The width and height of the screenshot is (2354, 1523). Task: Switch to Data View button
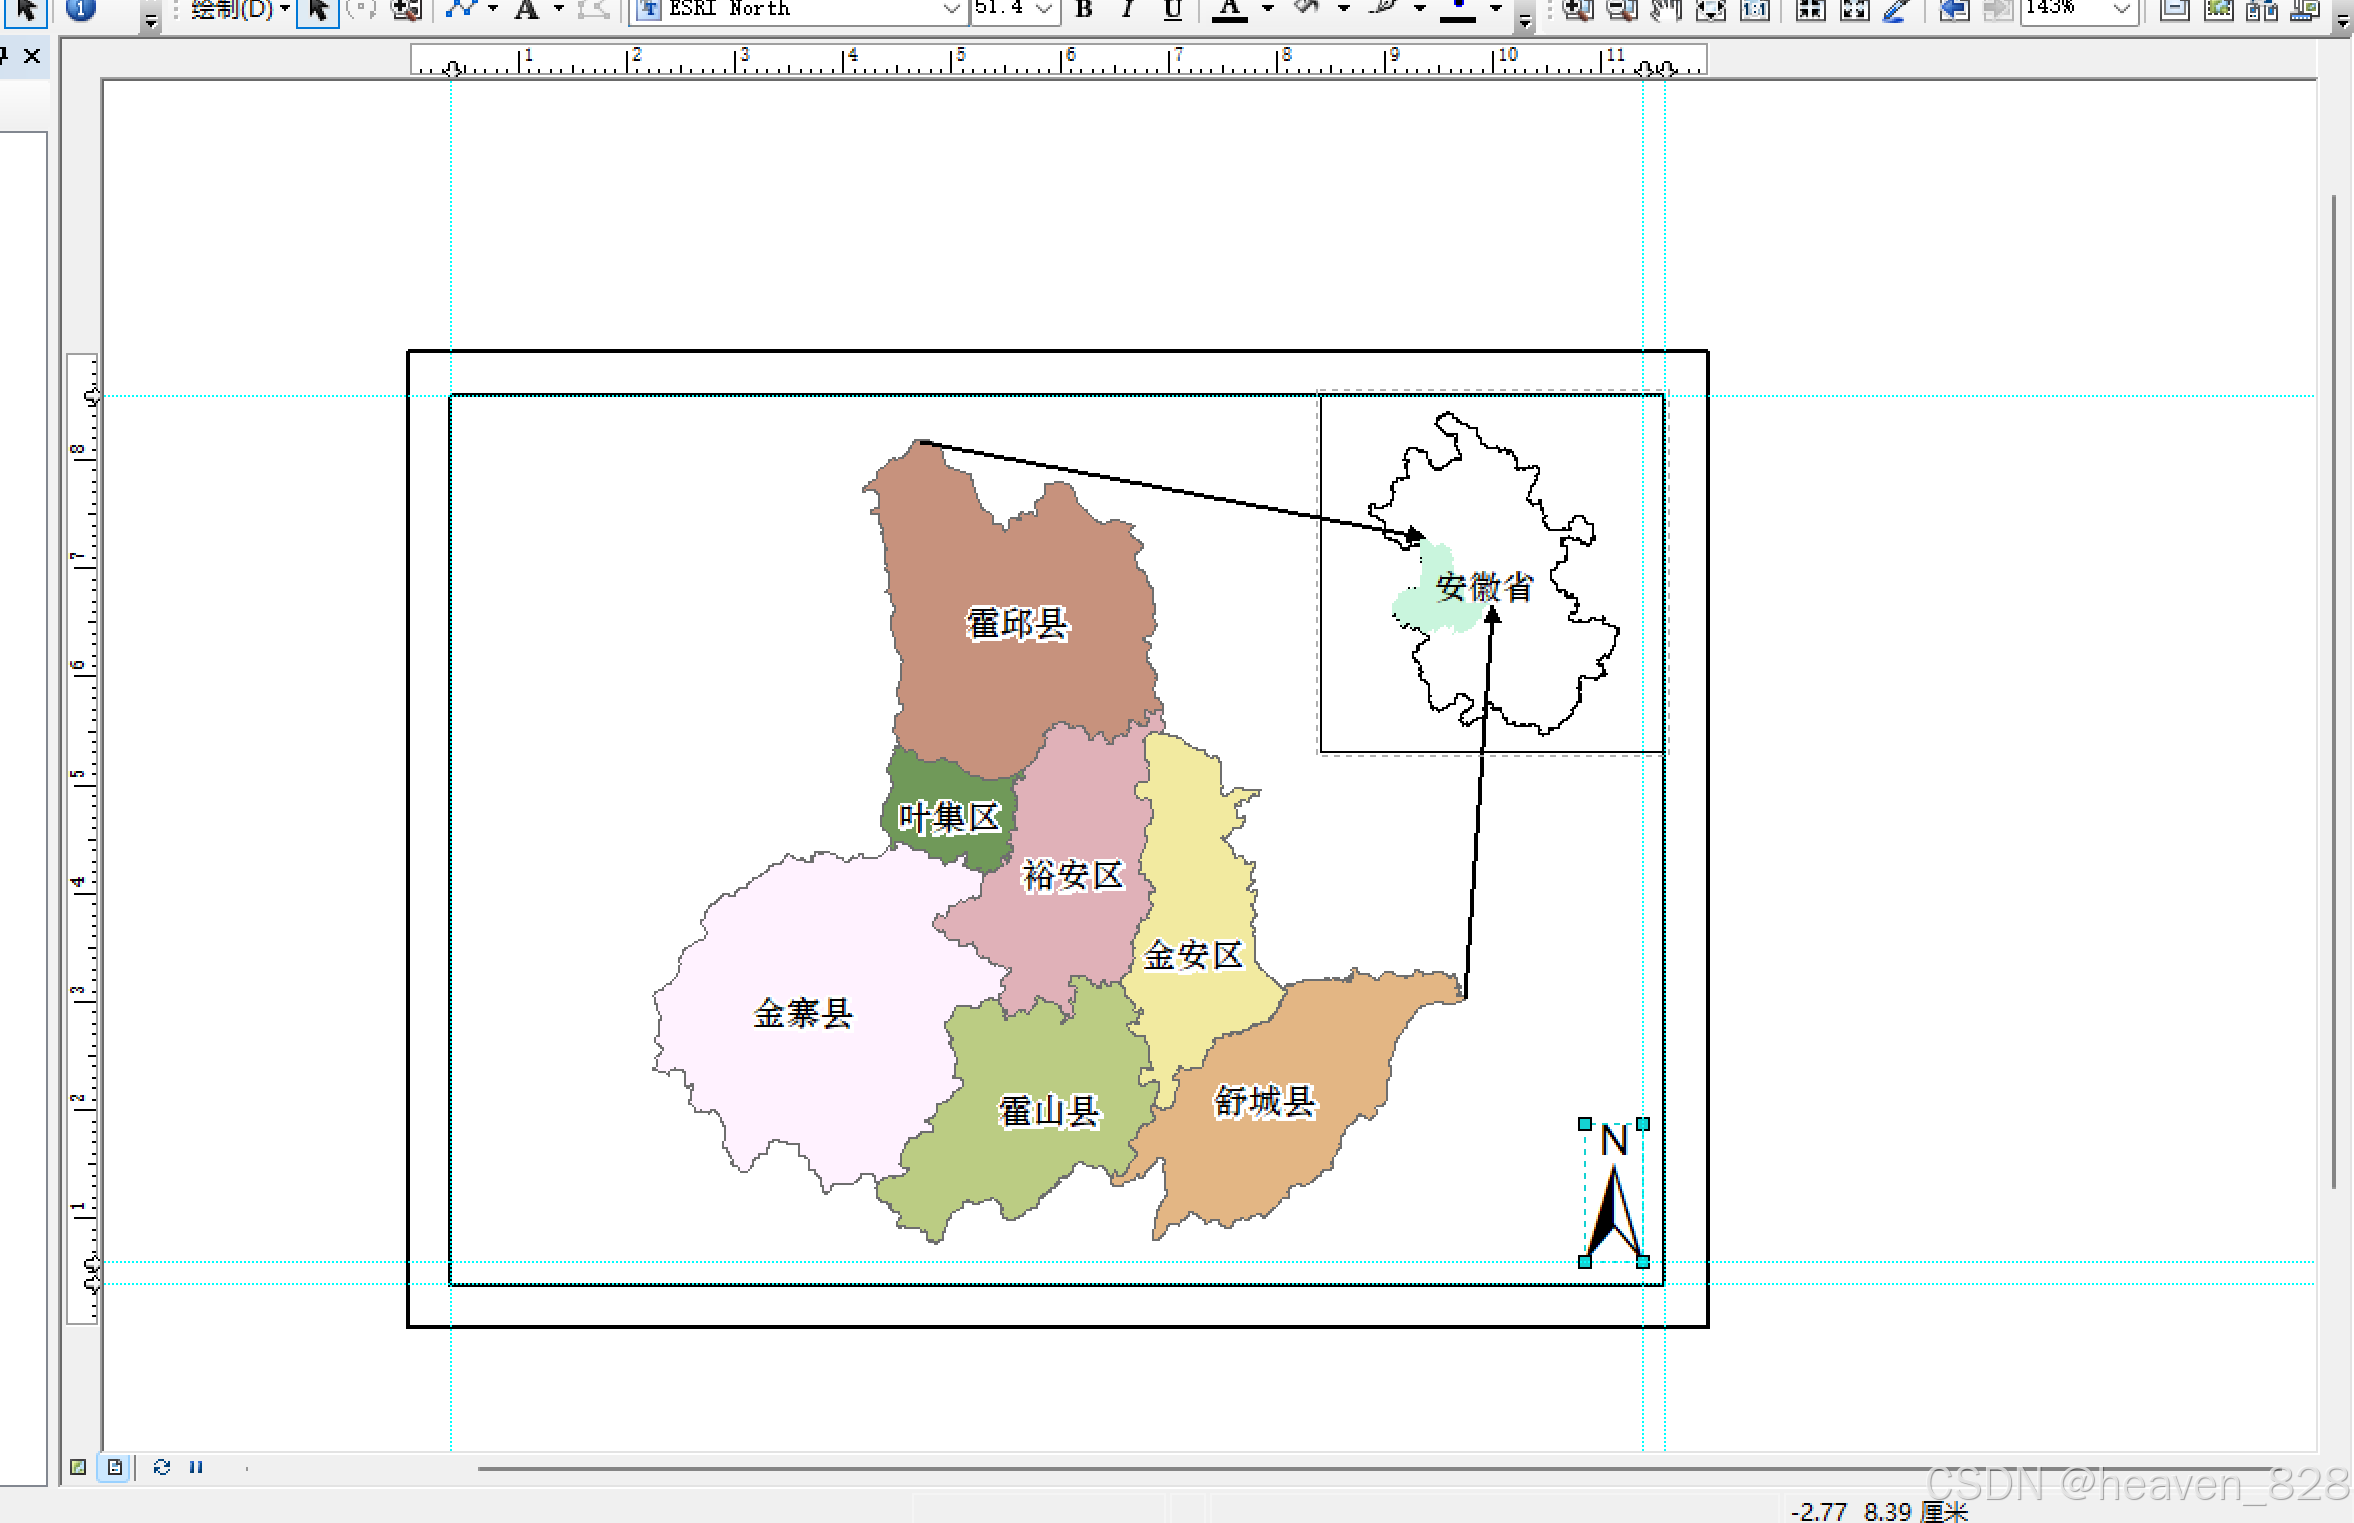tap(78, 1467)
